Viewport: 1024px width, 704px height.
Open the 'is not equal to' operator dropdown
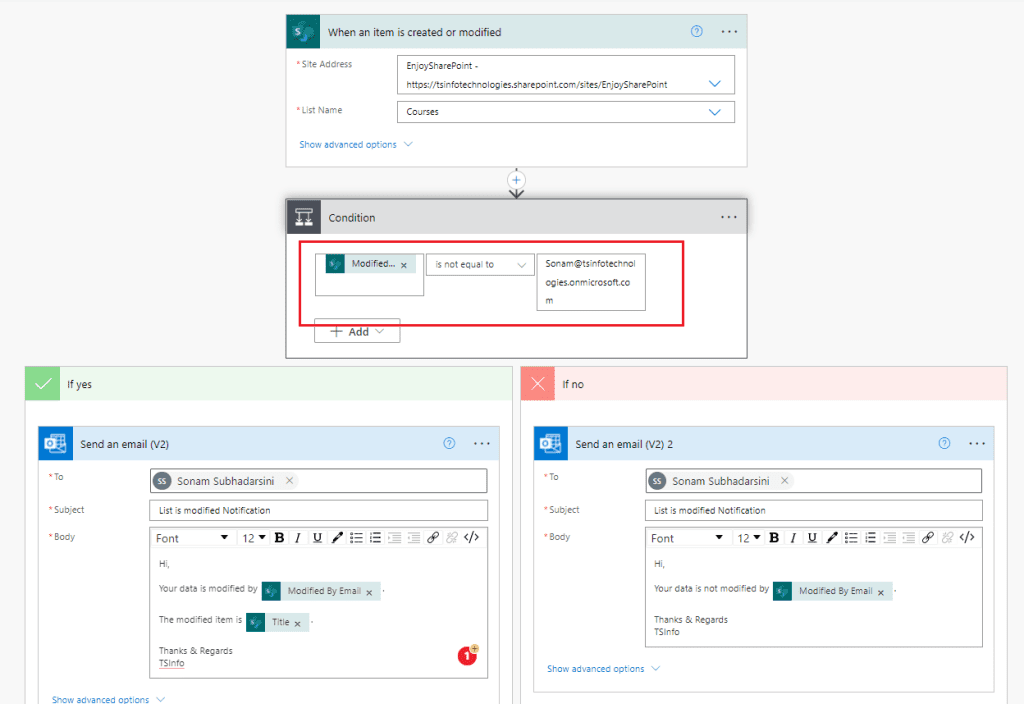coord(480,264)
